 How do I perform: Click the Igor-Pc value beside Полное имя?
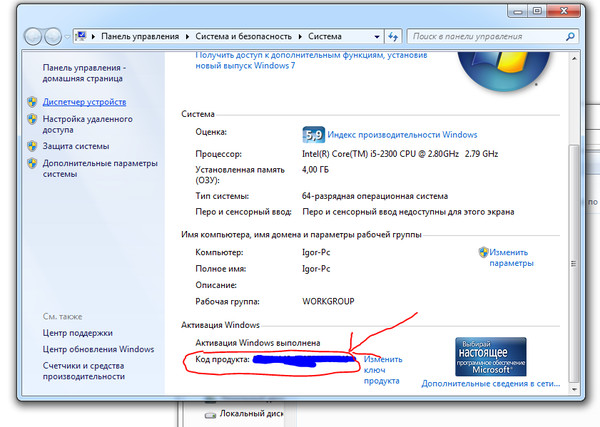click(316, 269)
